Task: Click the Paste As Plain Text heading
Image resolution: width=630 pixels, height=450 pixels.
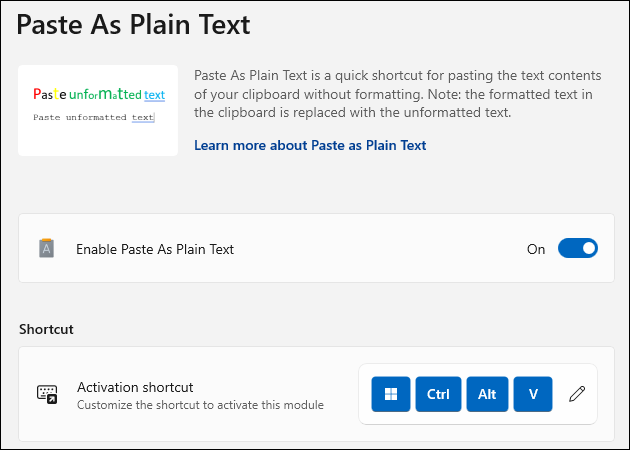Action: coord(133,25)
